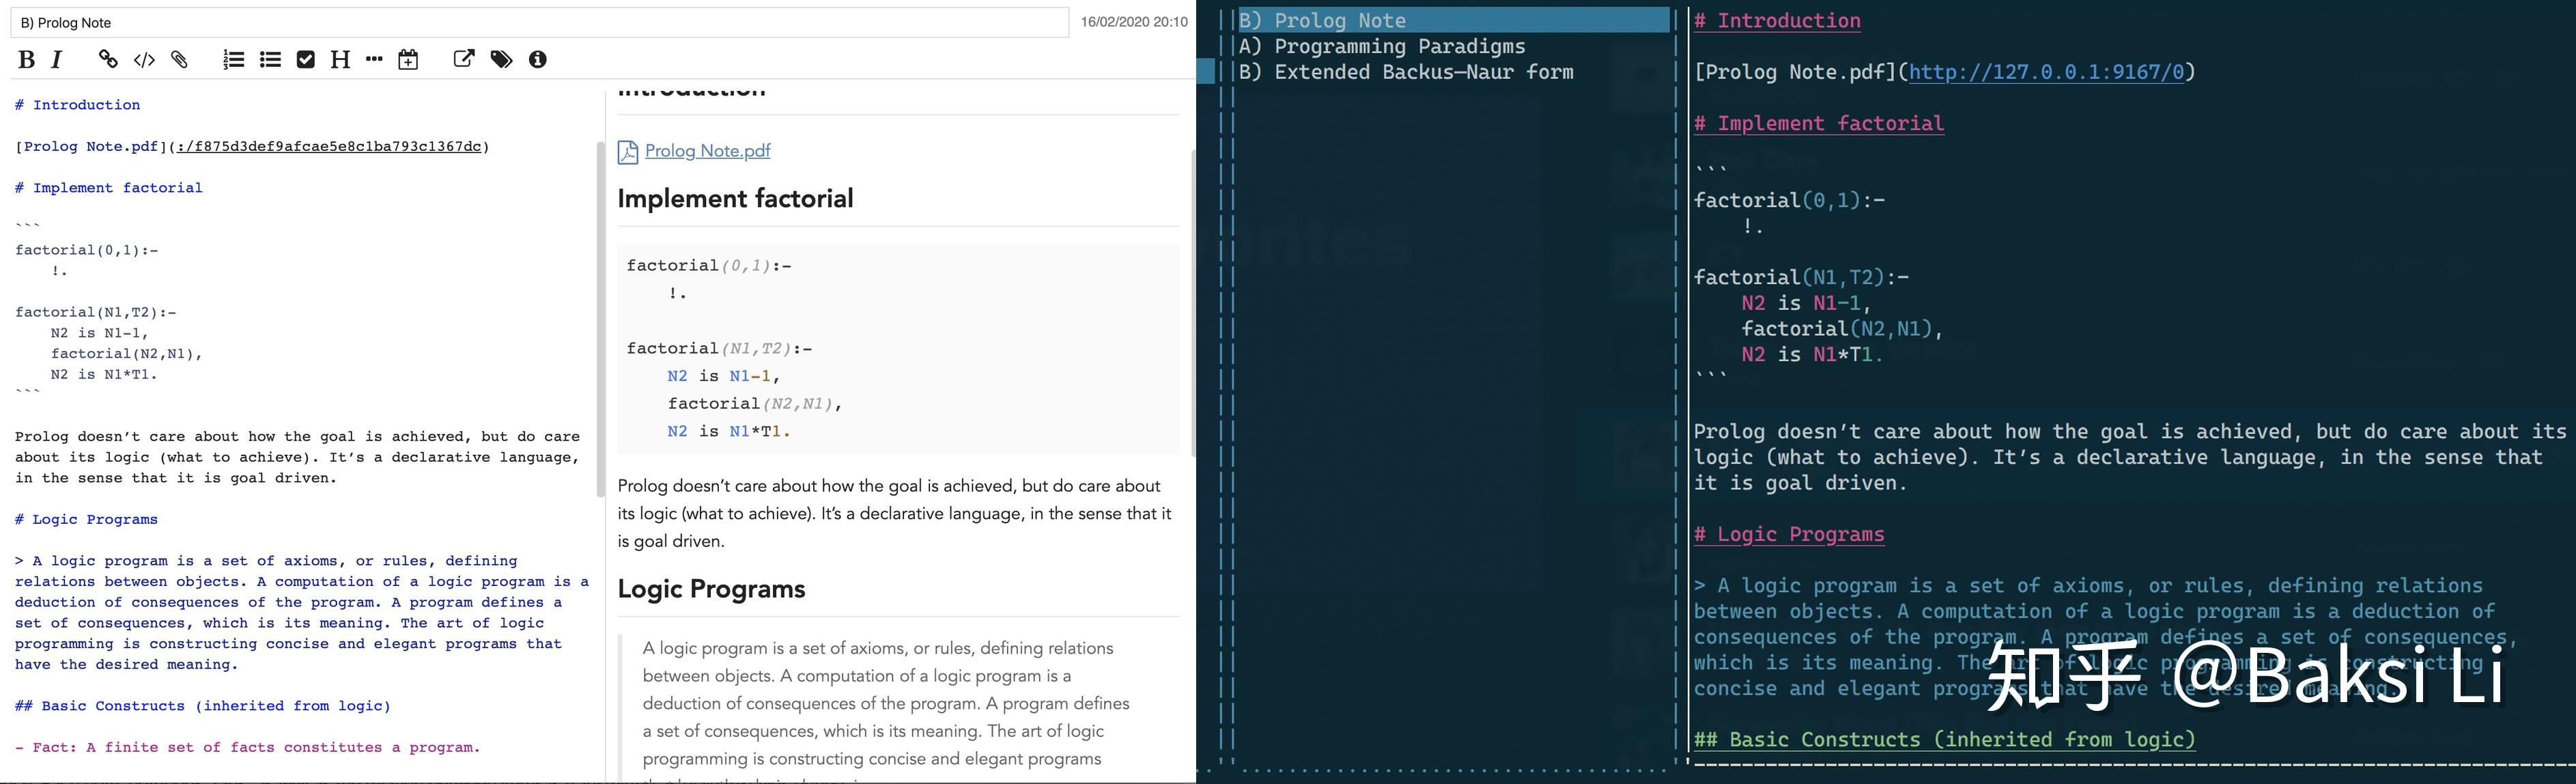Open the 127.0.0.1:9167 link in terminal

(2046, 72)
